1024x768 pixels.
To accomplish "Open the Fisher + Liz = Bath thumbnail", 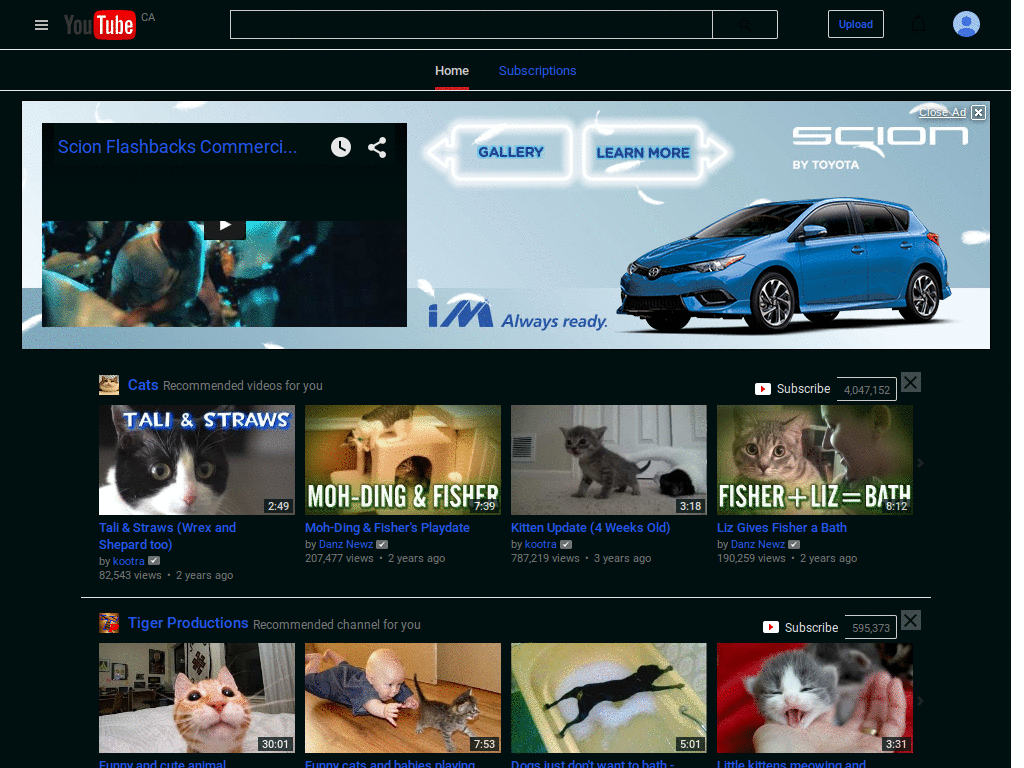I will [x=815, y=460].
